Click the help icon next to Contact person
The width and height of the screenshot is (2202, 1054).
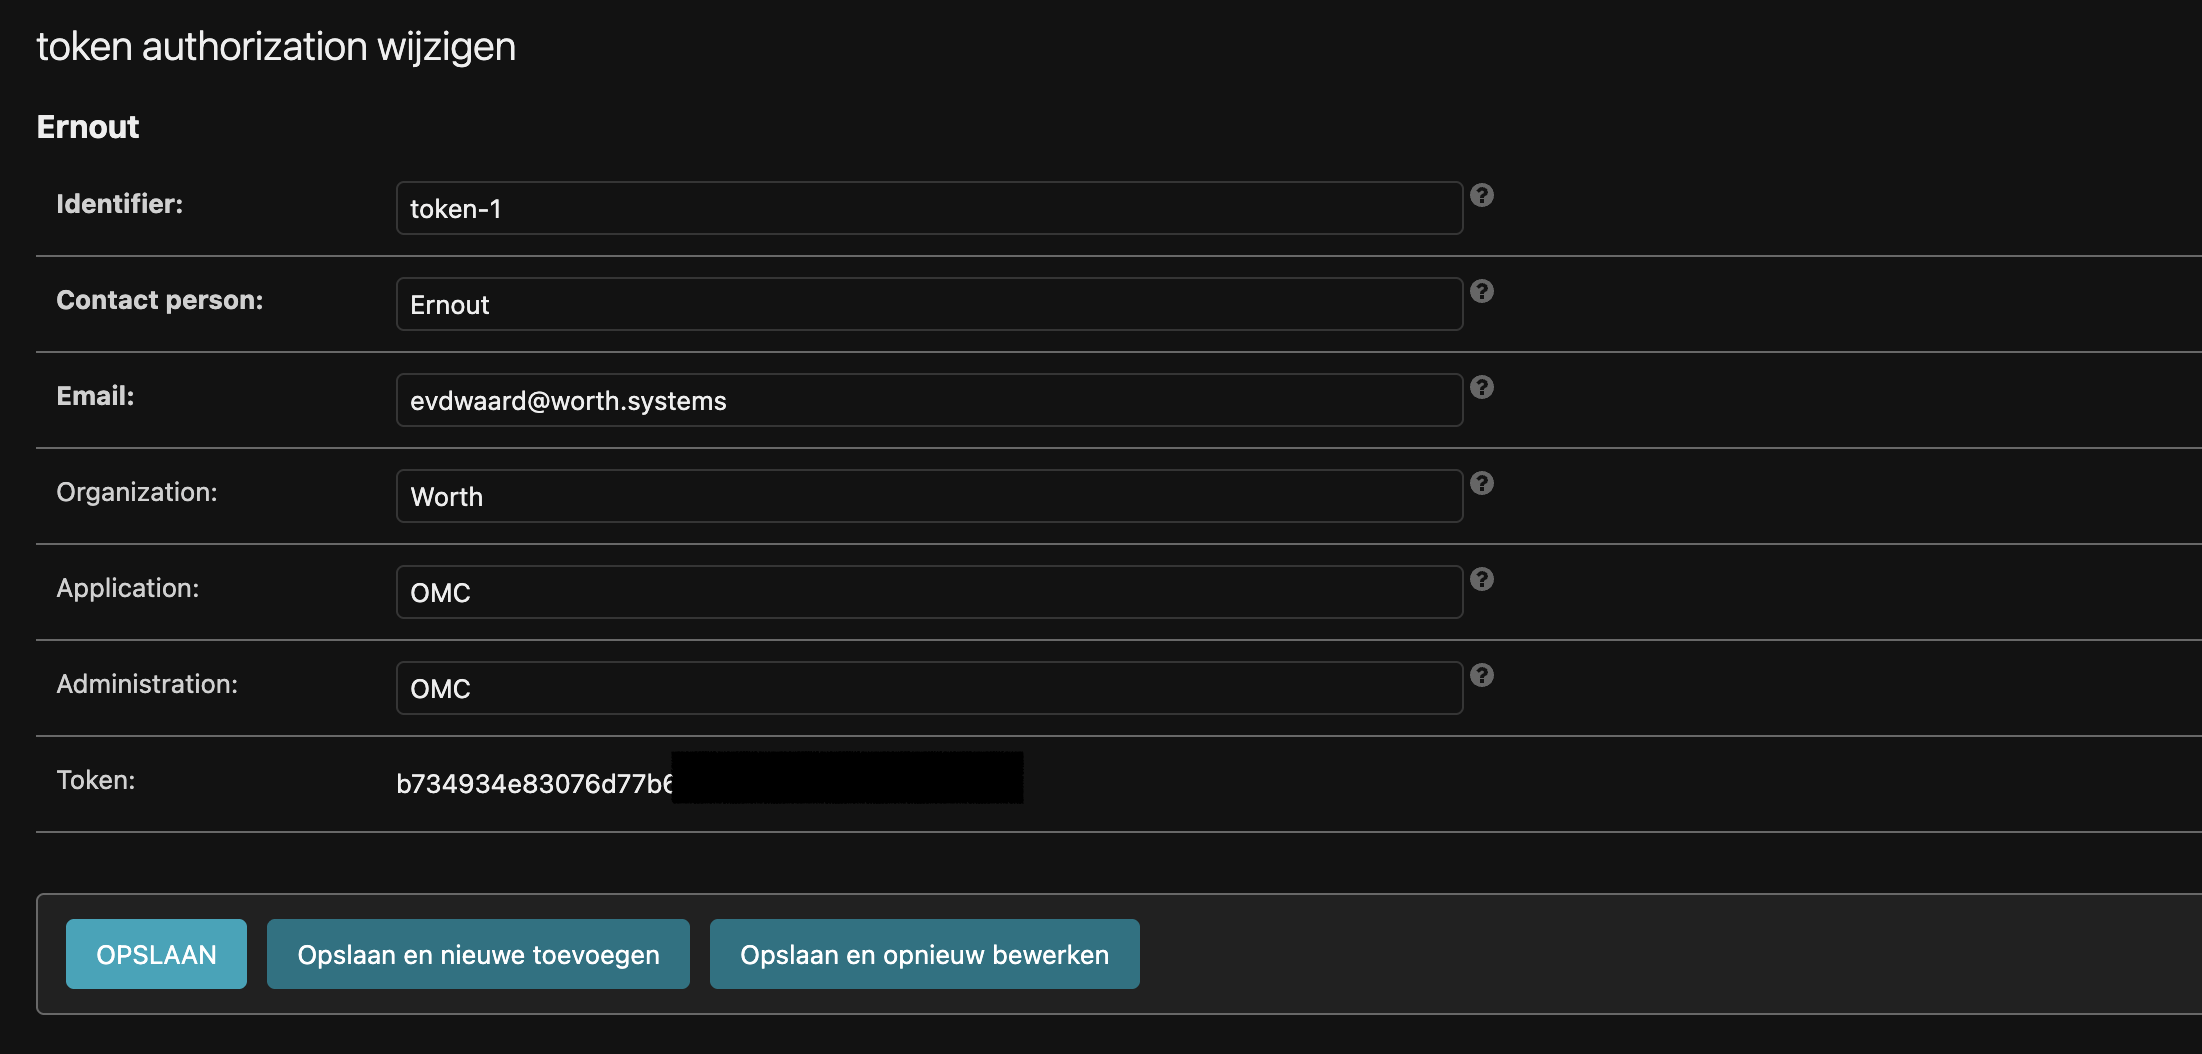click(1482, 291)
